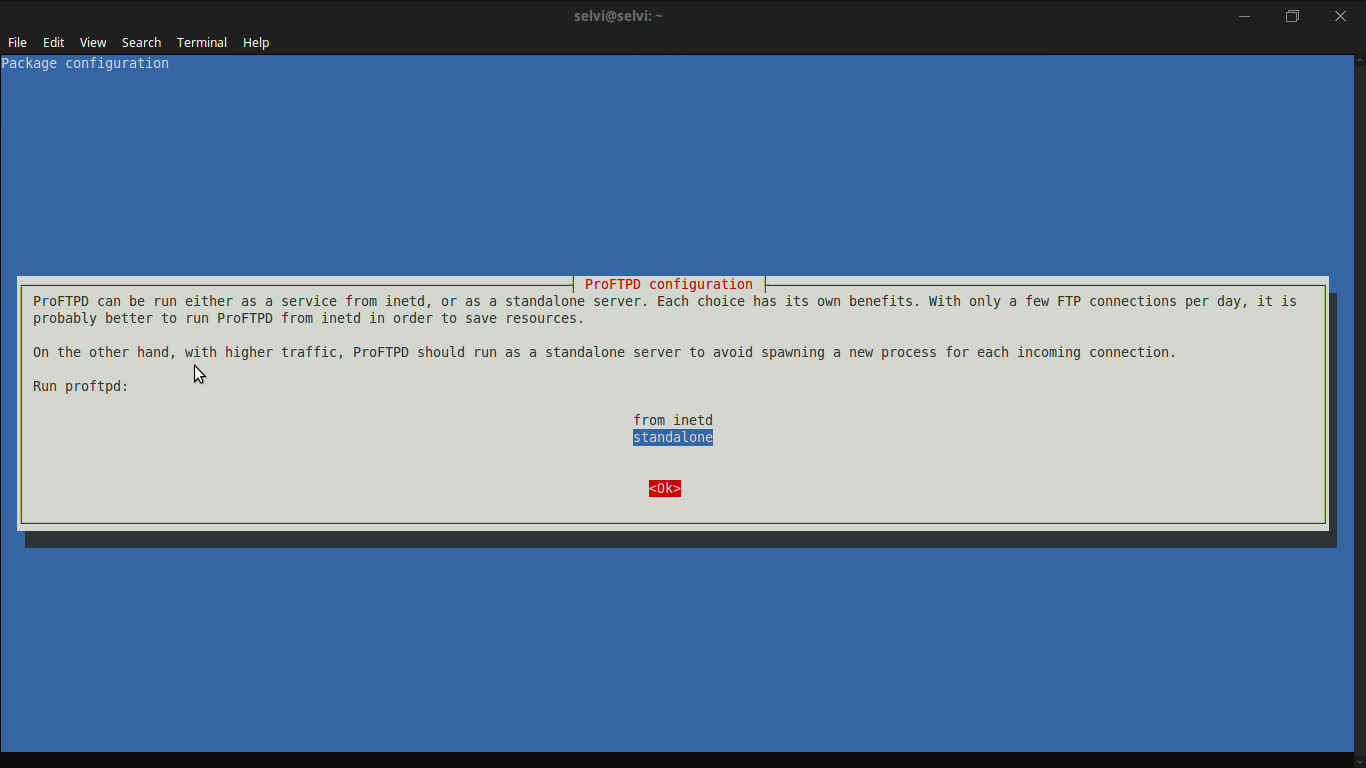Restore the terminal window size
The height and width of the screenshot is (768, 1366).
click(x=1292, y=16)
